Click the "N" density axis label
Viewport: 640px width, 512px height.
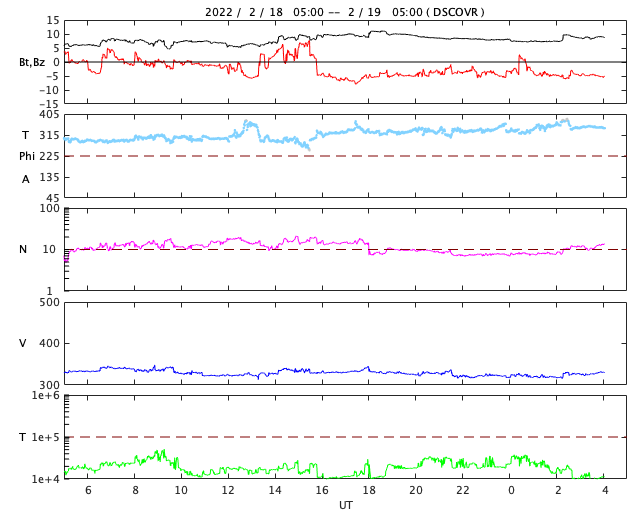pyautogui.click(x=23, y=249)
